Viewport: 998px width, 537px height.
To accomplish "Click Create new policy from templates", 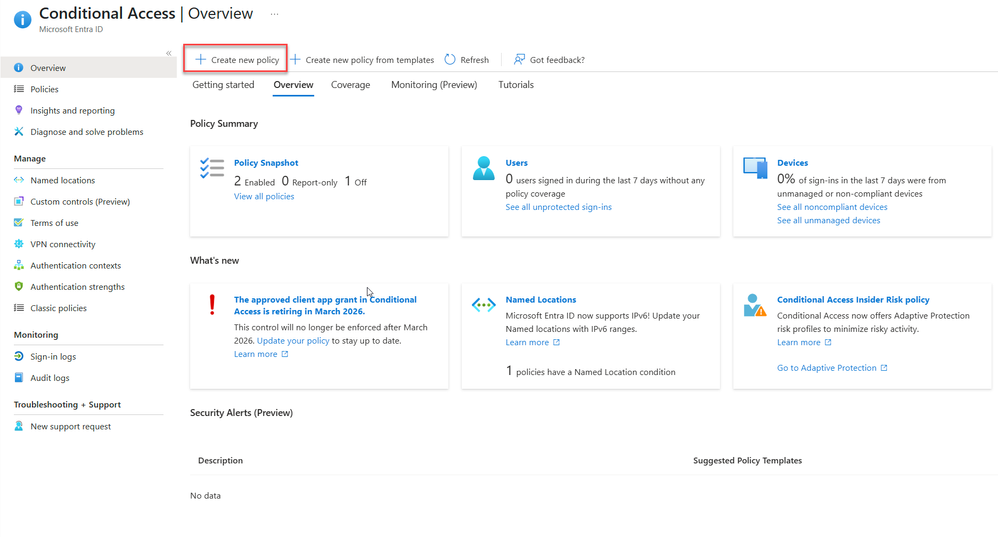I will click(x=362, y=59).
